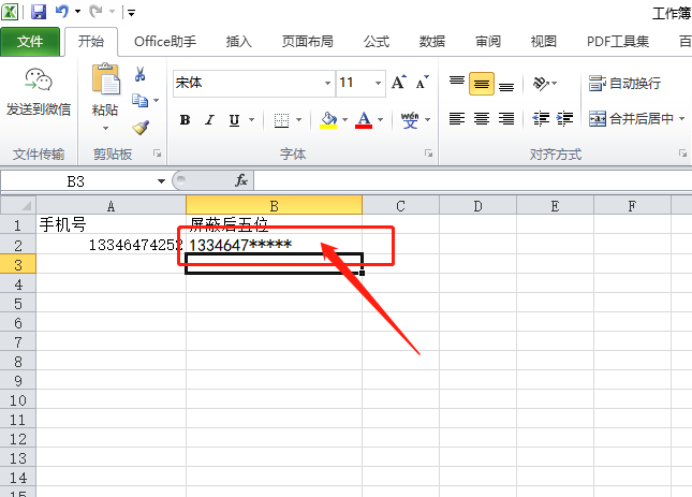This screenshot has width=692, height=497.
Task: Click the Format Painter brush icon
Action: pos(140,128)
